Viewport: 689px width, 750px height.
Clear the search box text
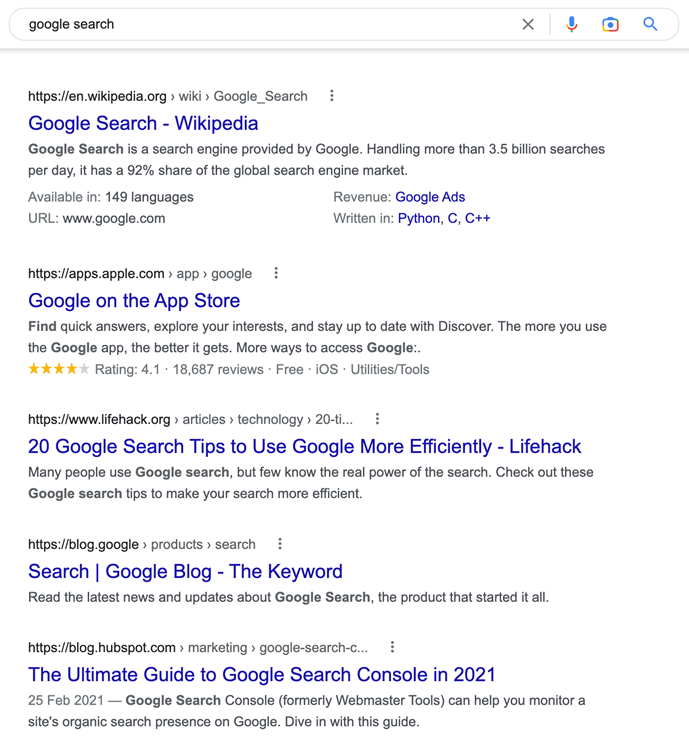(528, 24)
